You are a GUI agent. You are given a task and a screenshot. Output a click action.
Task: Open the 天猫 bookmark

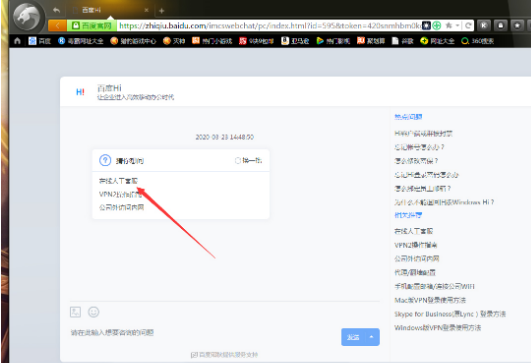[174, 41]
